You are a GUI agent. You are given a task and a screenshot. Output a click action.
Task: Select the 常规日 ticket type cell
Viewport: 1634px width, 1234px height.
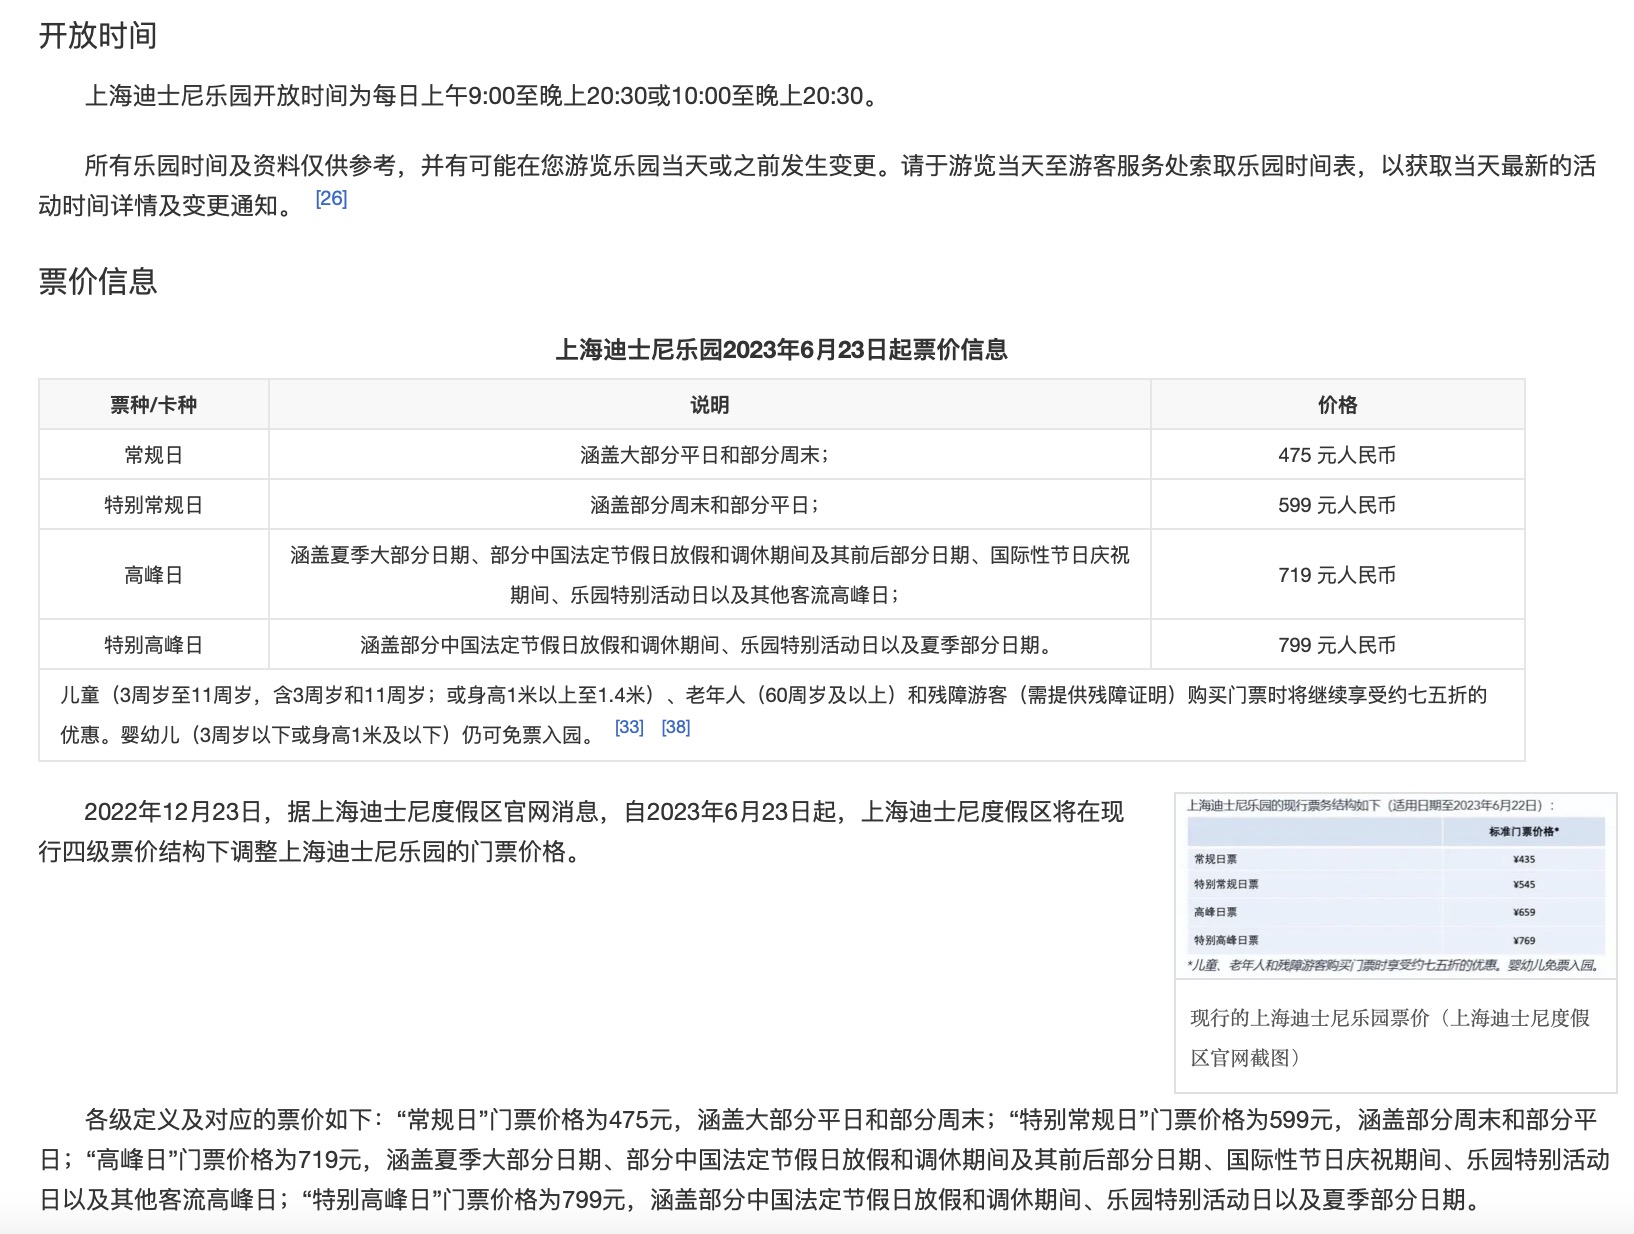tap(154, 455)
